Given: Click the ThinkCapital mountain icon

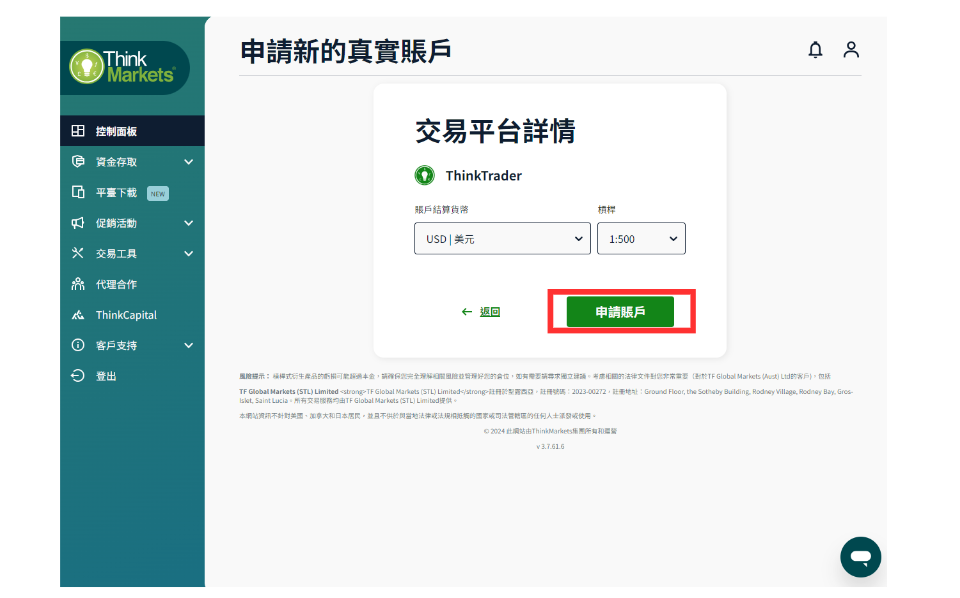Looking at the screenshot, I should click(x=78, y=315).
